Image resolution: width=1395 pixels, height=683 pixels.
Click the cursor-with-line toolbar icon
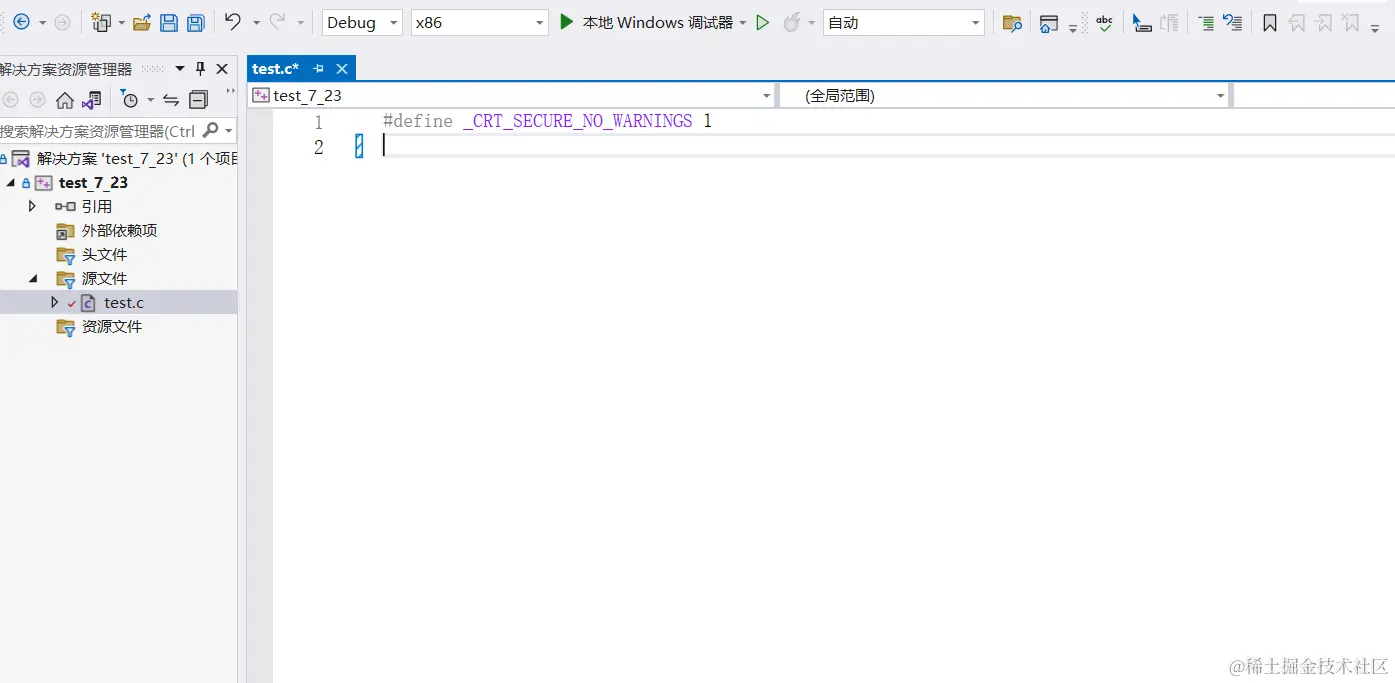coord(1142,22)
